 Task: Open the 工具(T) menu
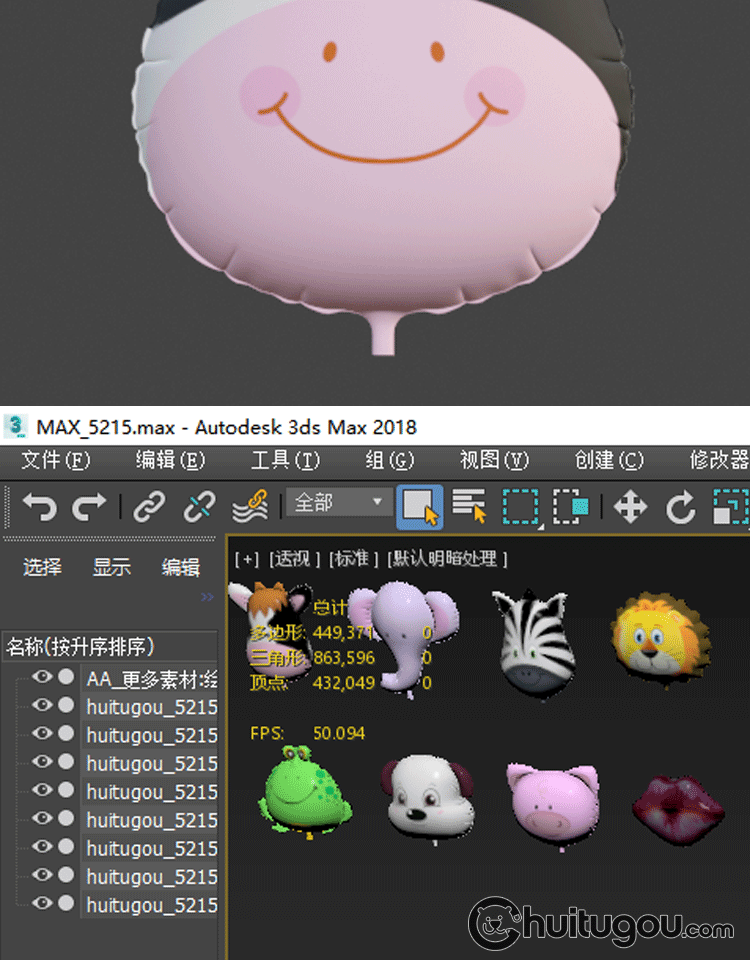point(285,460)
